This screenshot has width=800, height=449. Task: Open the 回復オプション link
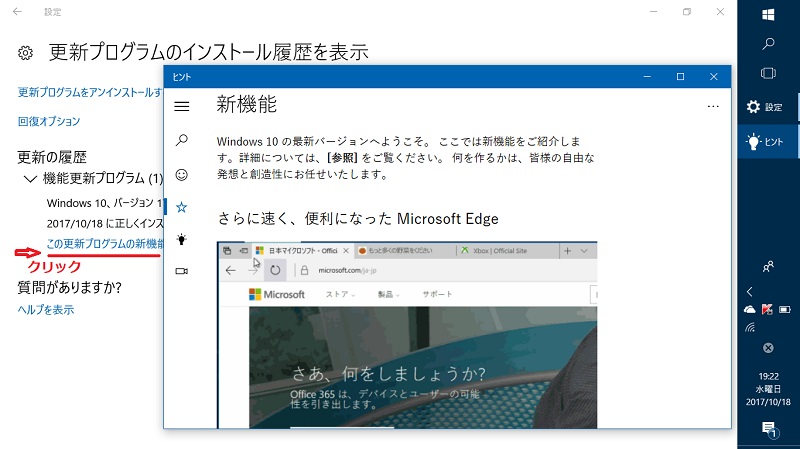49,121
